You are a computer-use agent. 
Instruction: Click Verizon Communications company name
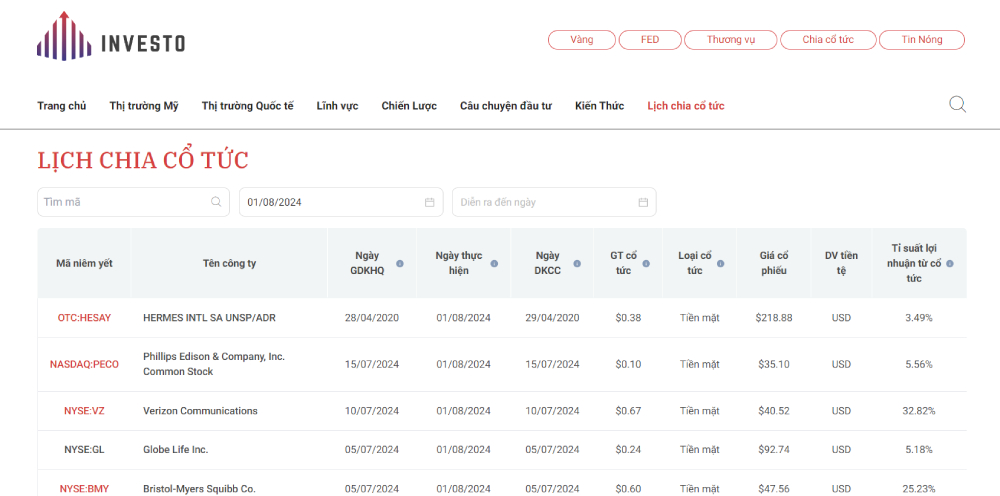[x=200, y=411]
